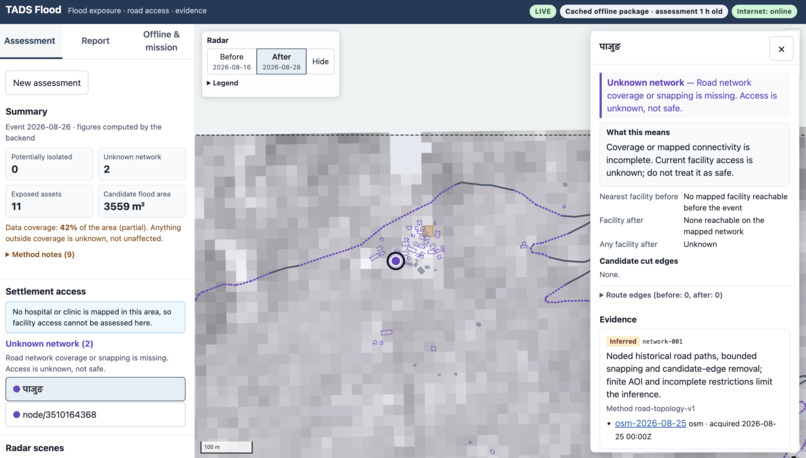Select the Before 2026-08-16 radar scene
Viewport: 806px width, 458px height.
coord(232,62)
